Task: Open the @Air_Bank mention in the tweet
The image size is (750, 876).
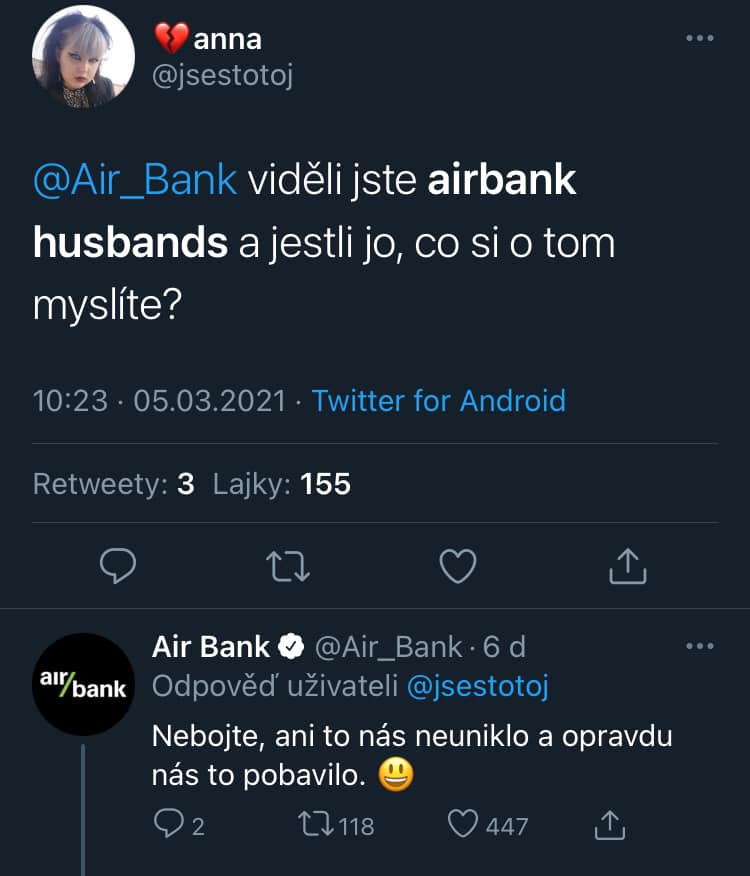Action: coord(135,180)
